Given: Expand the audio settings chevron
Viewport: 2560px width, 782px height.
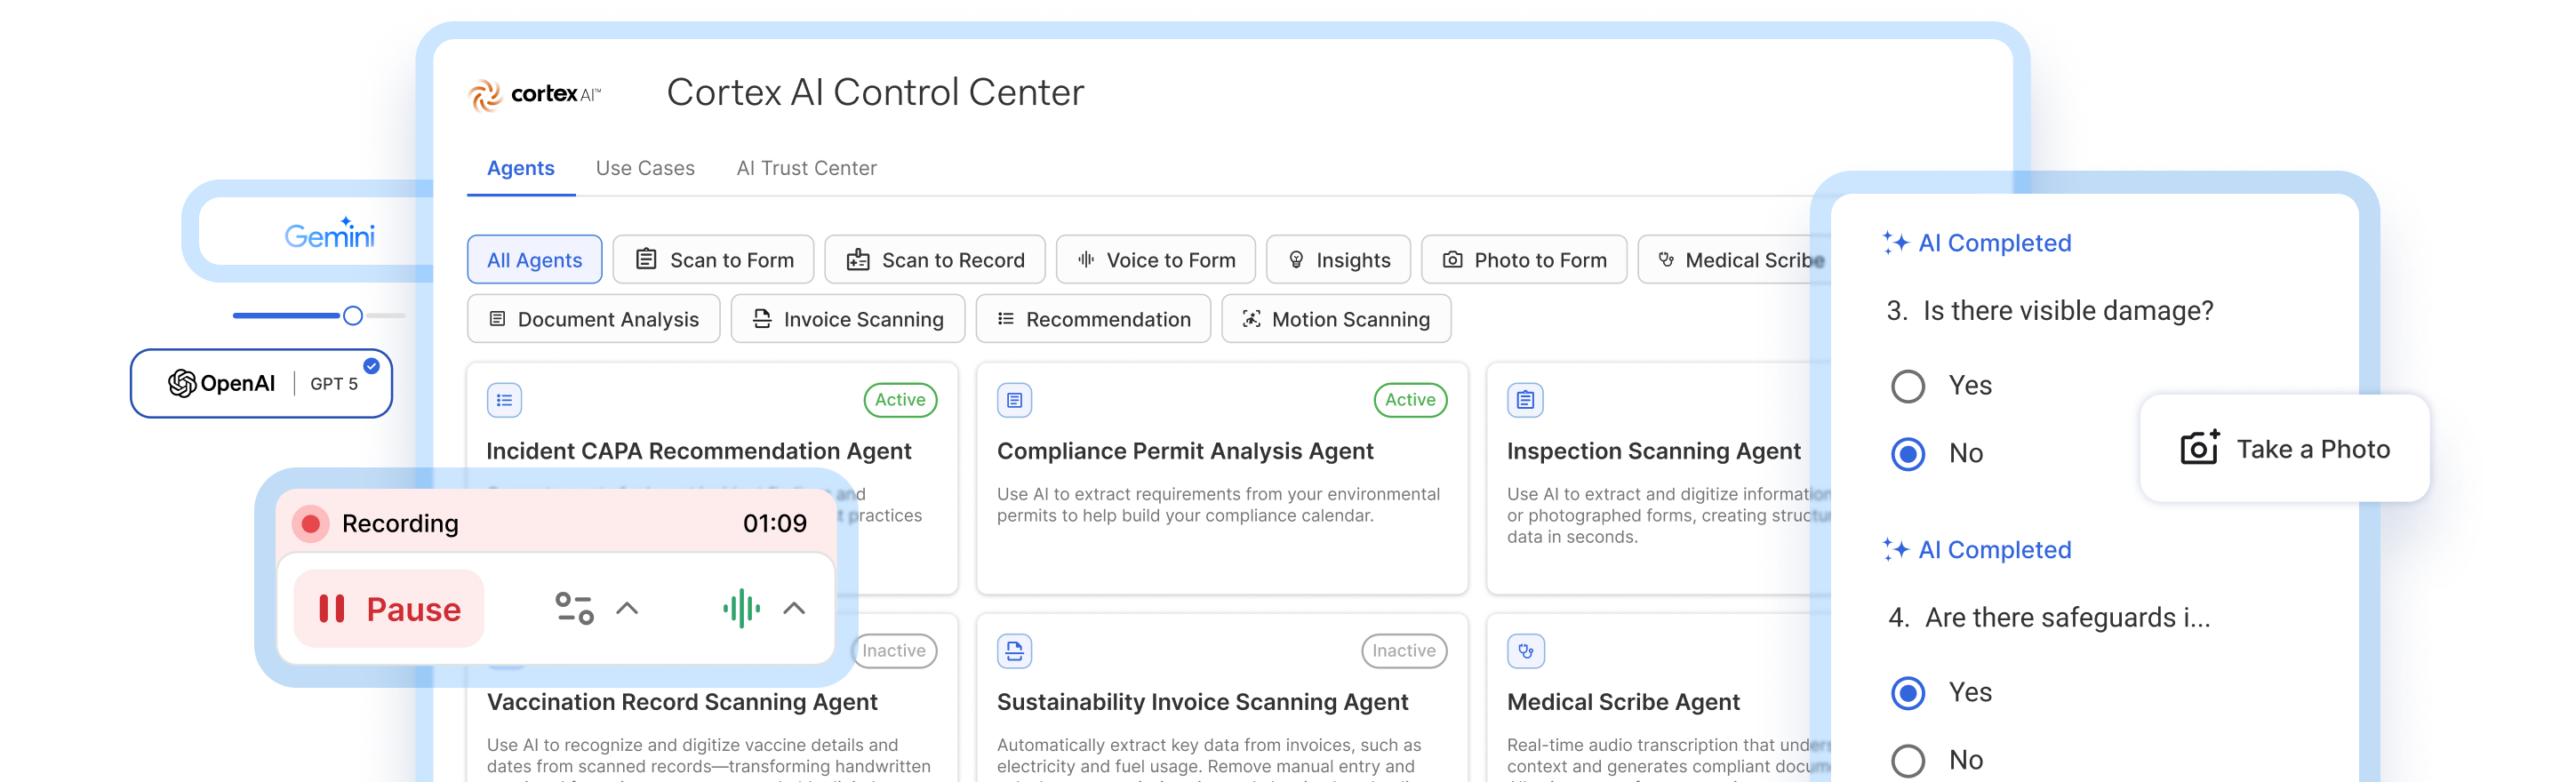Looking at the screenshot, I should 627,608.
